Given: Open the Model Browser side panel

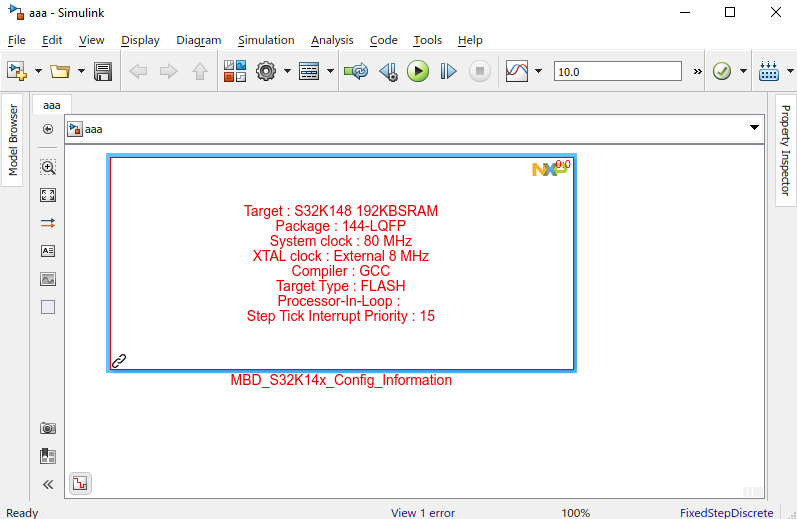Looking at the screenshot, I should (12, 140).
